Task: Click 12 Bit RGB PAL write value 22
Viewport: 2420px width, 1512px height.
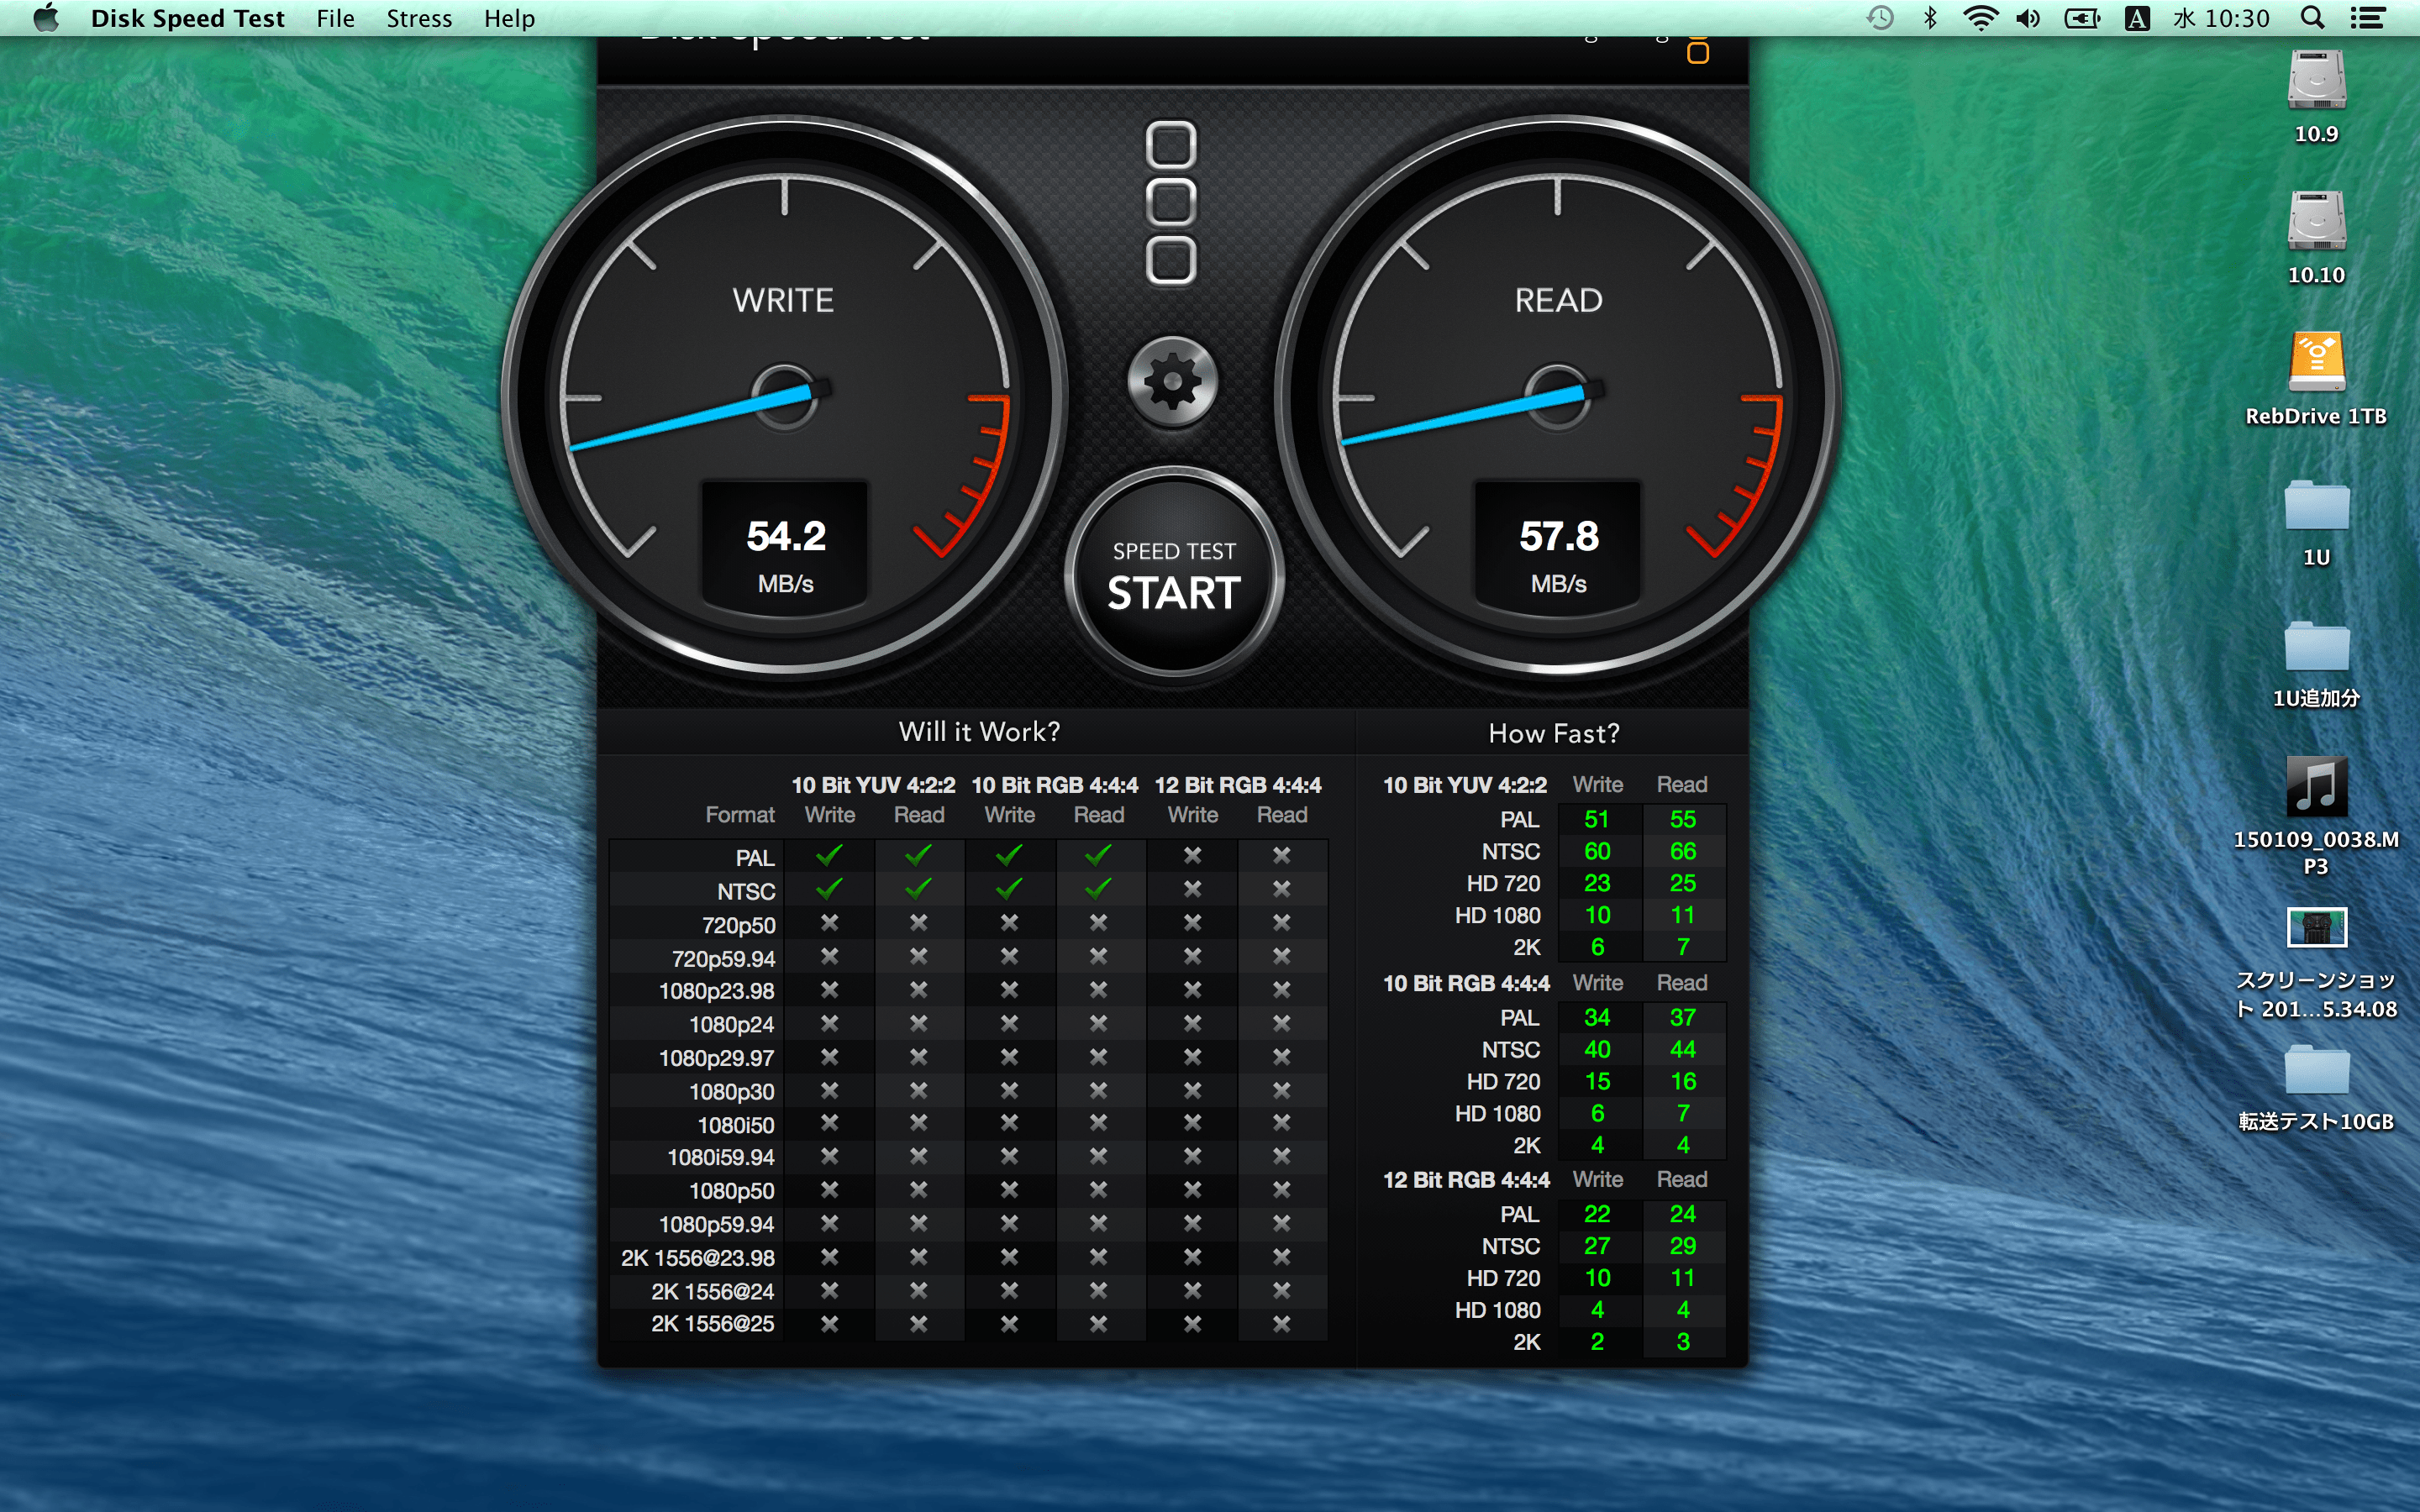Action: pyautogui.click(x=1597, y=1214)
